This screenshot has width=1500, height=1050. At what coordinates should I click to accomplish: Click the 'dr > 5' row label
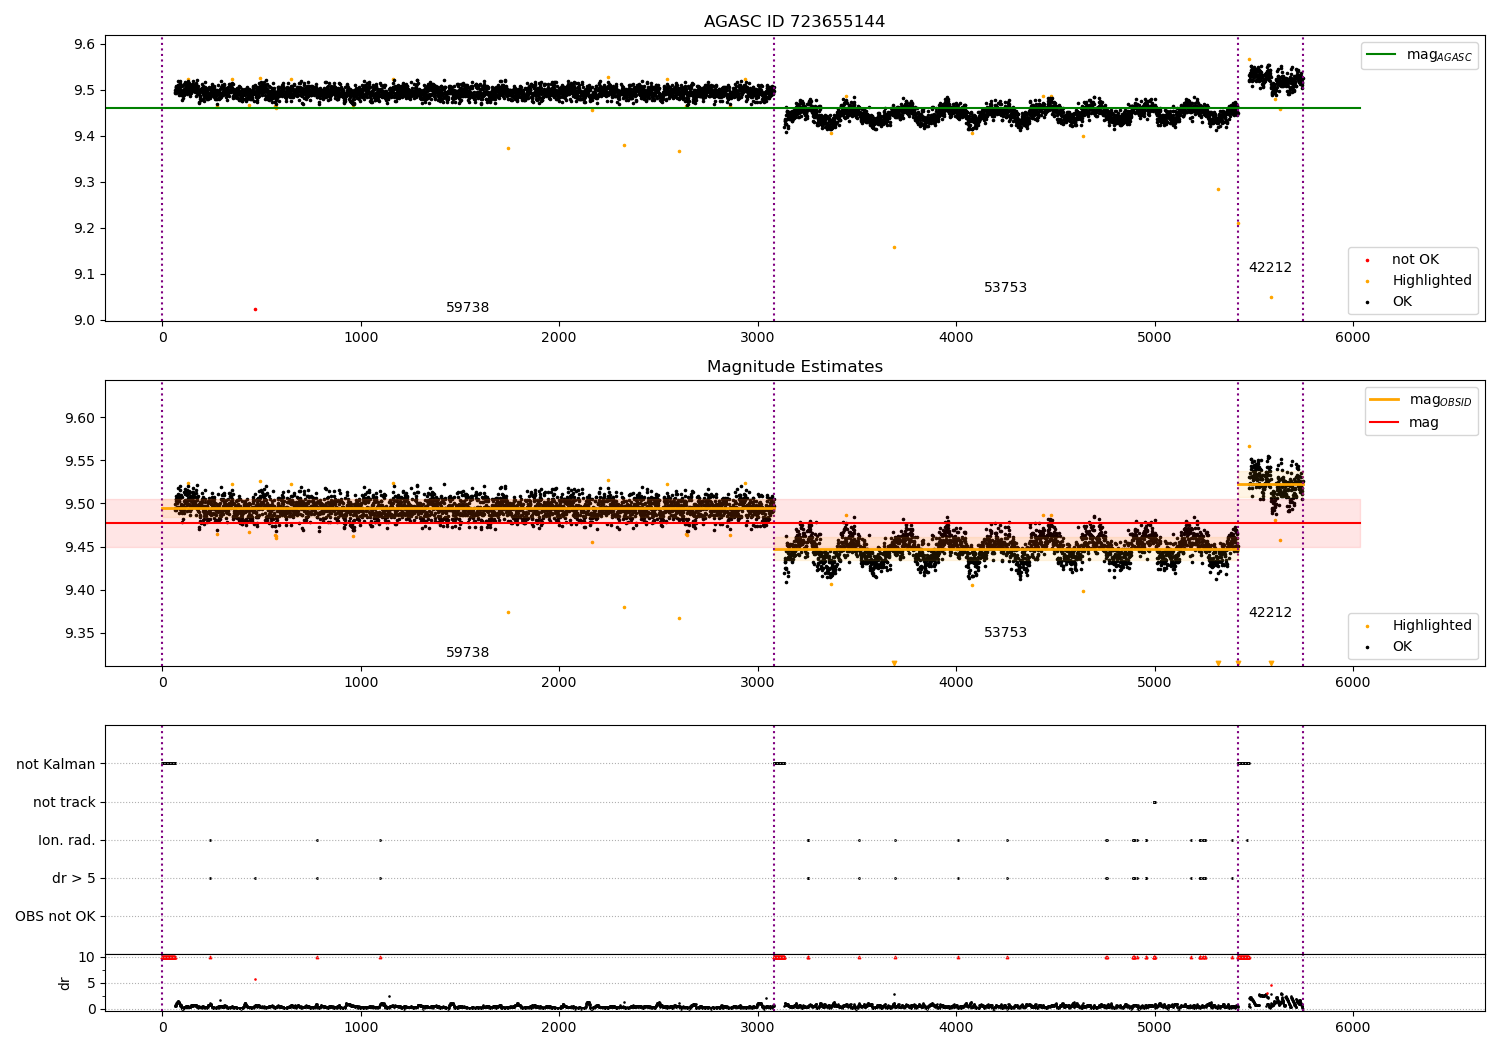tap(74, 878)
